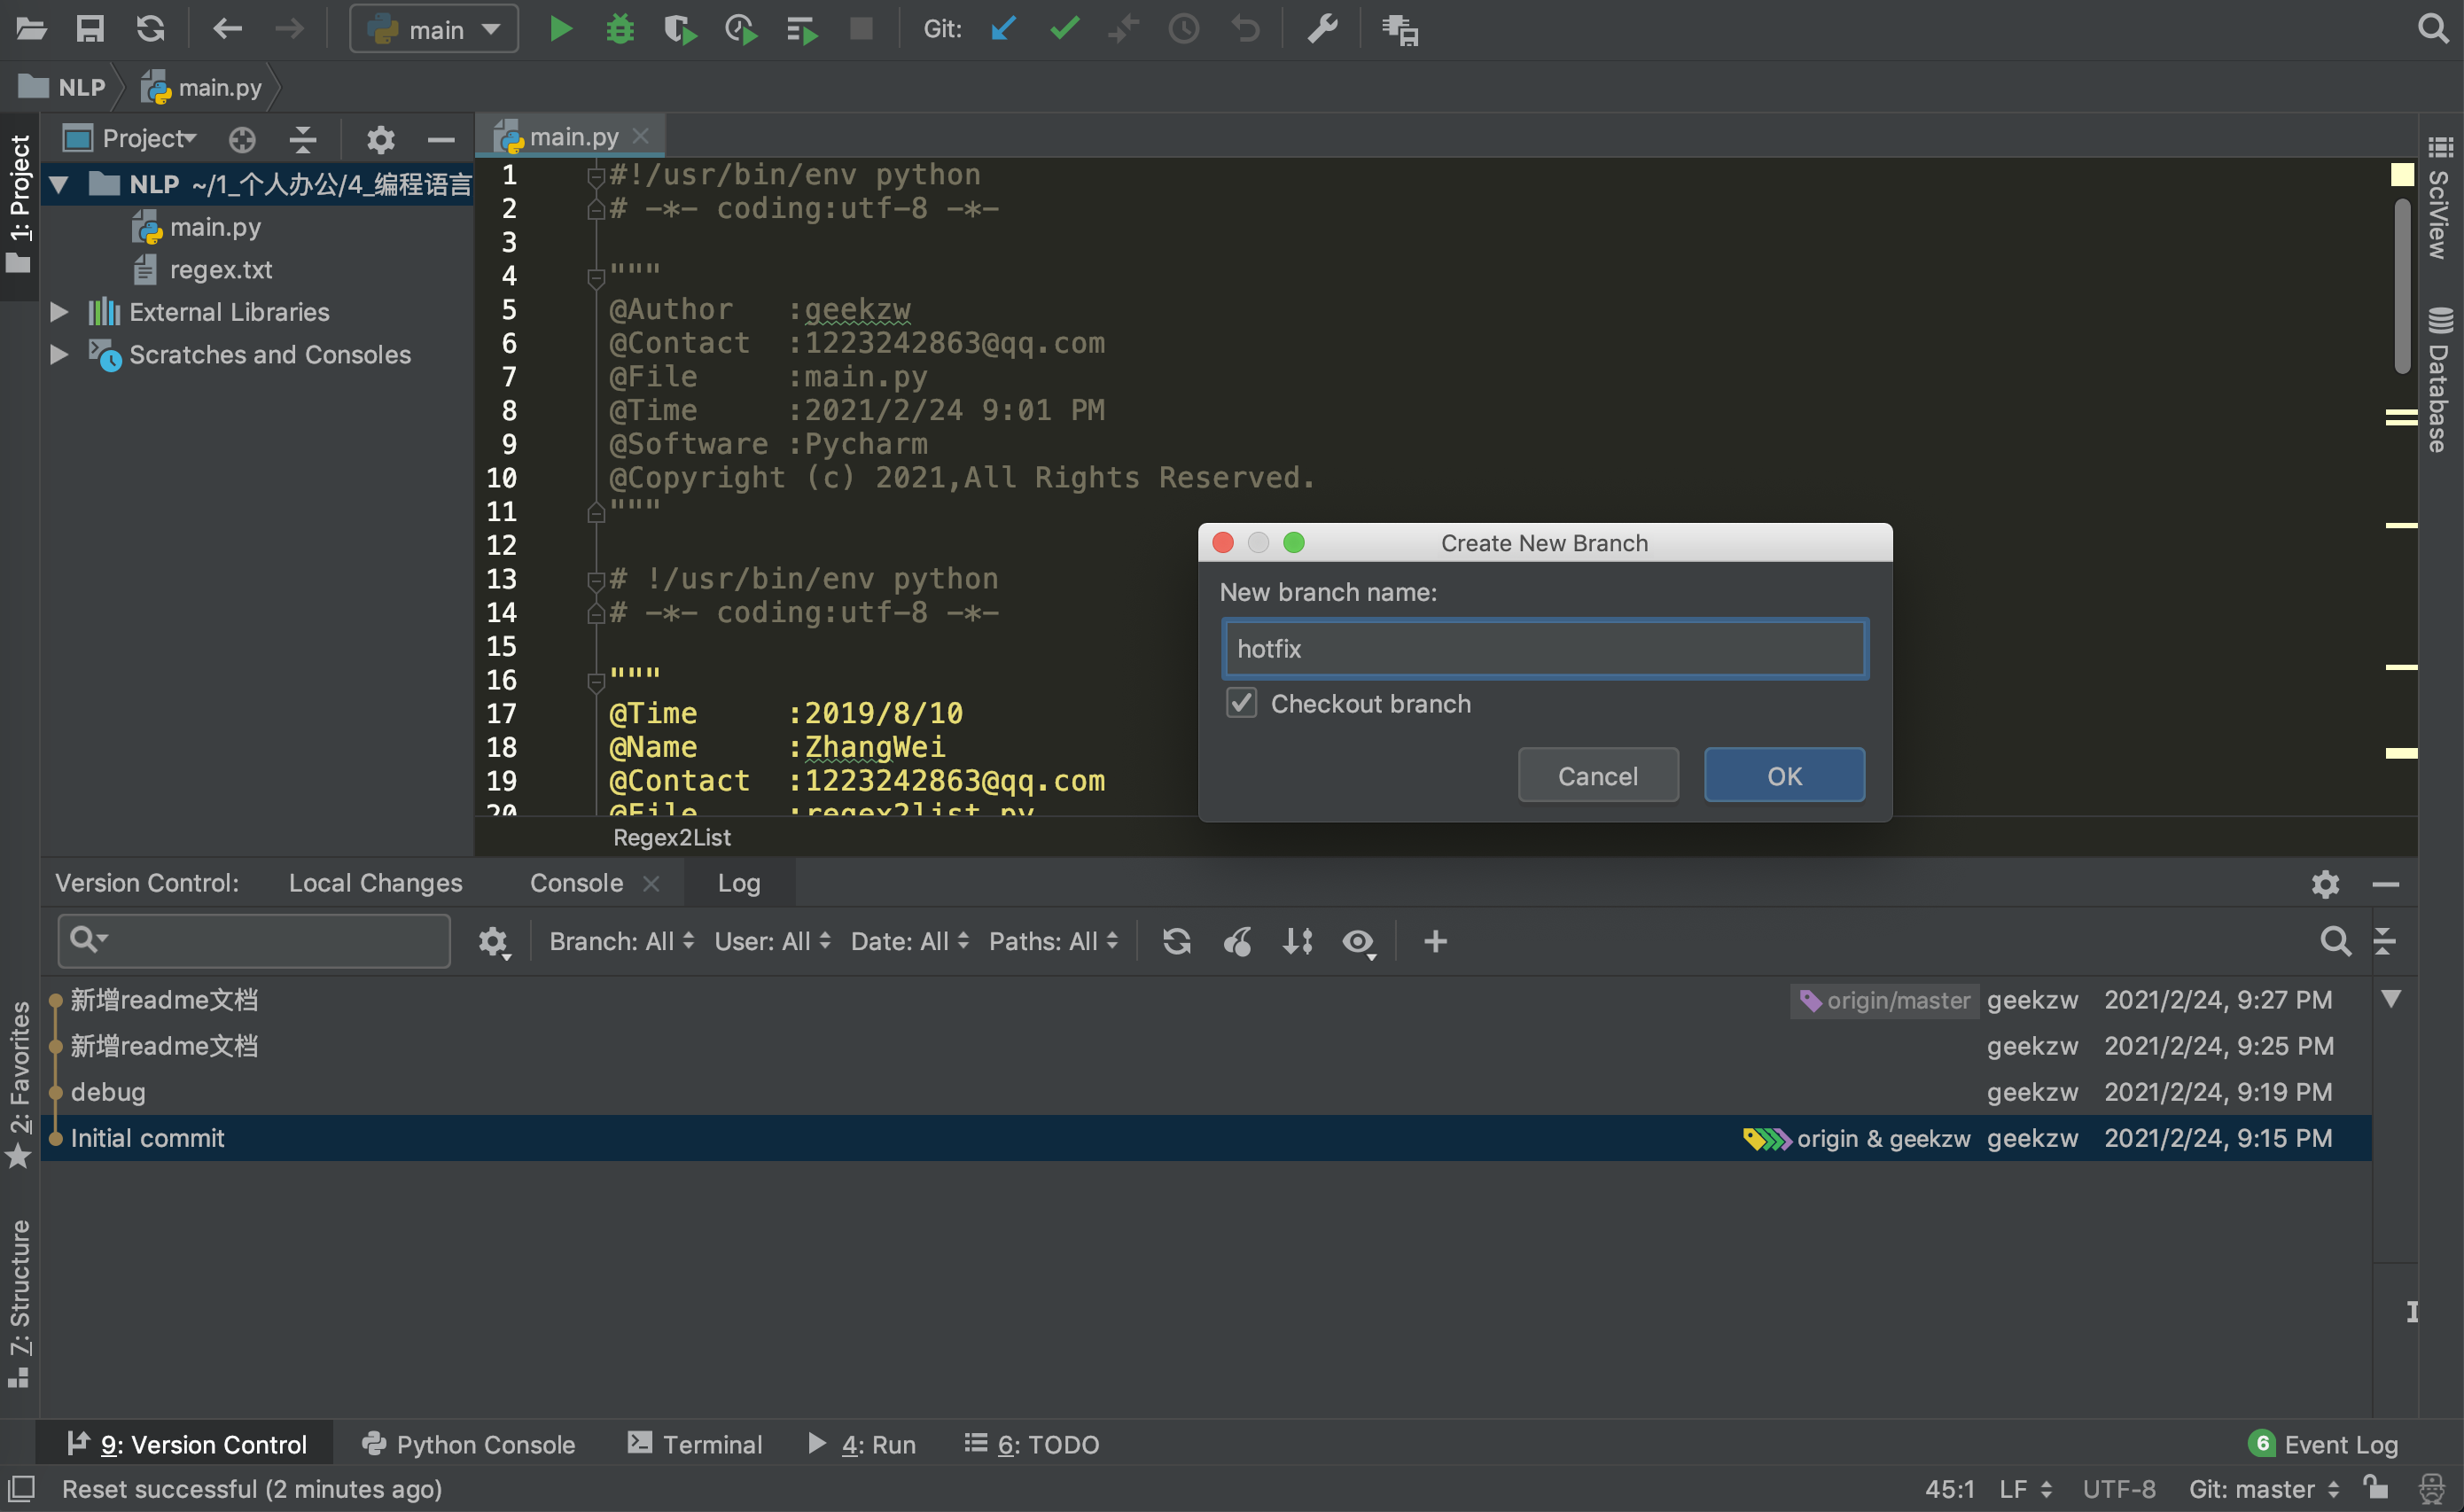Toggle the Checkout branch checkbox
Screen dimensions: 2464x1512
(1241, 703)
